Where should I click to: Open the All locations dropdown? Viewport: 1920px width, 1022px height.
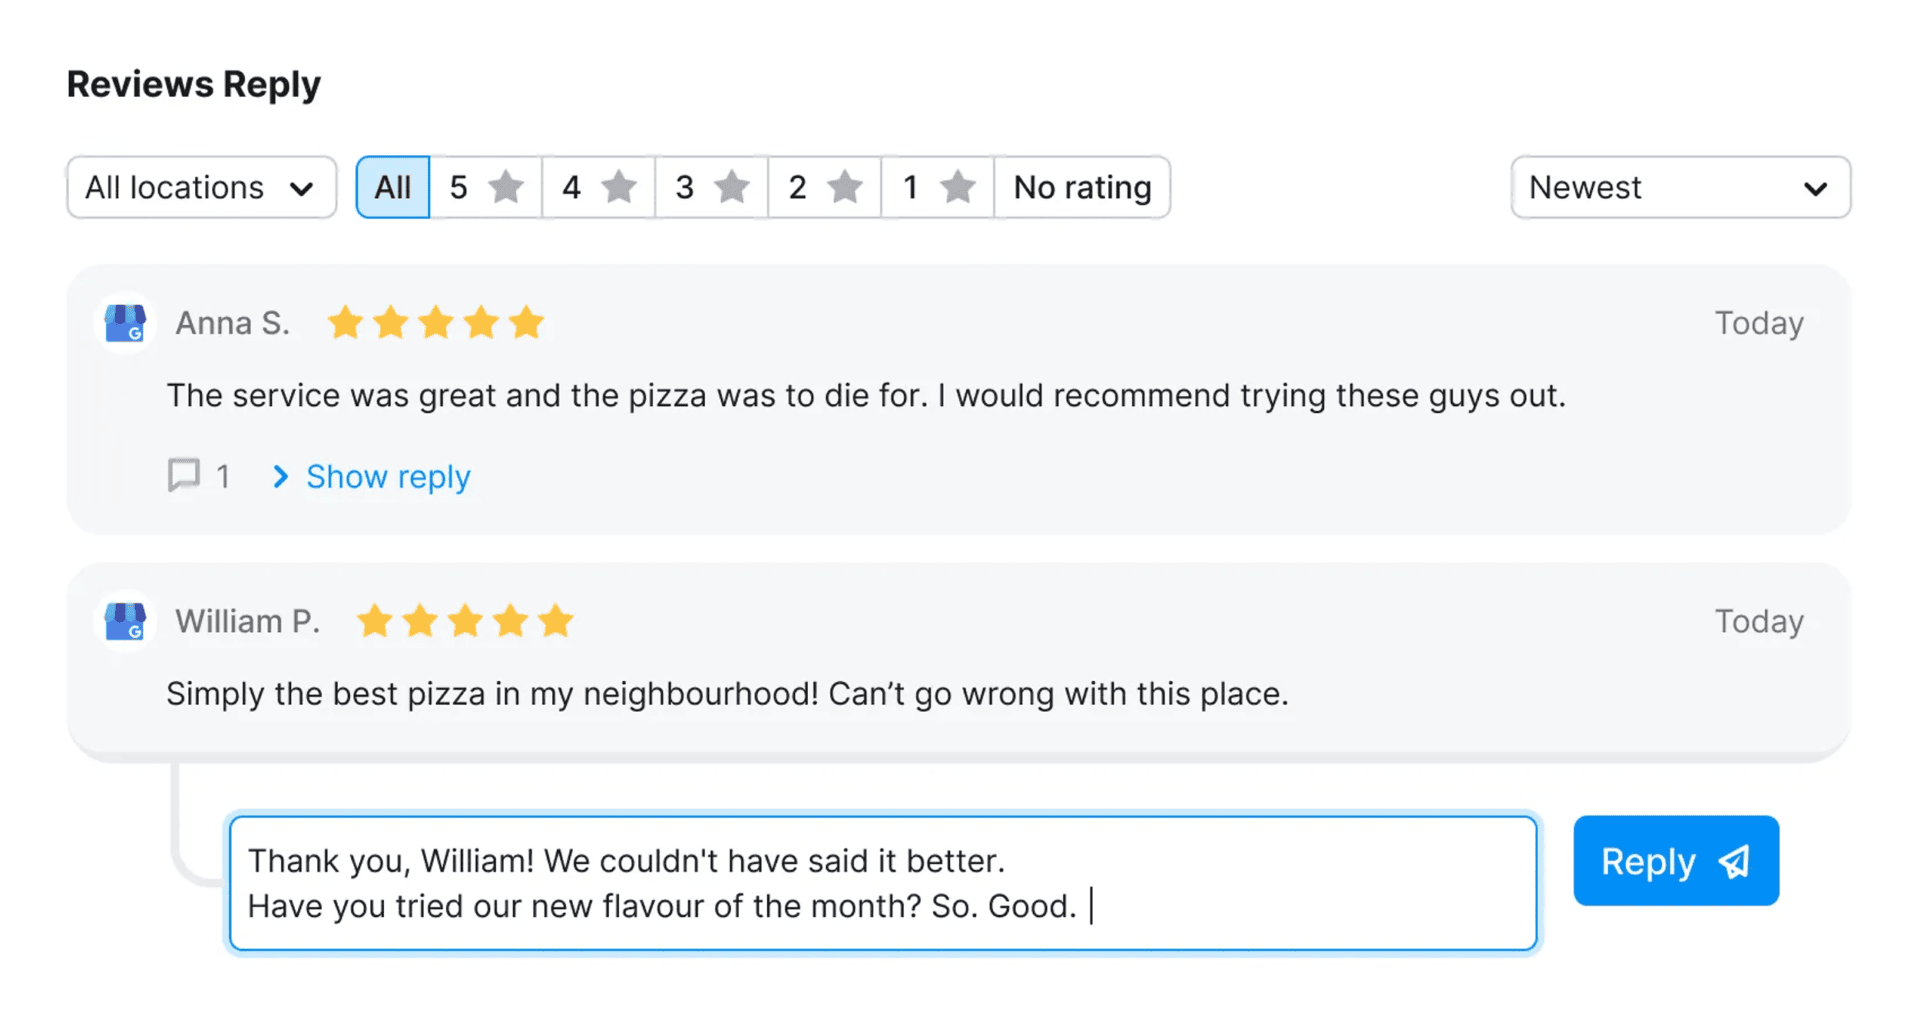coord(201,187)
